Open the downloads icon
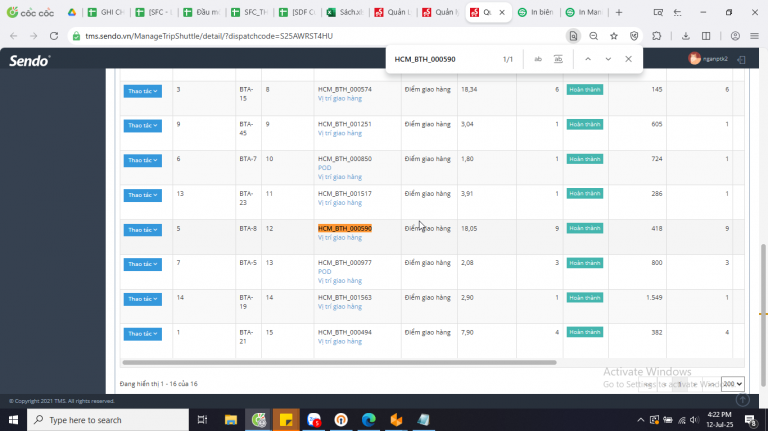 tap(686, 36)
